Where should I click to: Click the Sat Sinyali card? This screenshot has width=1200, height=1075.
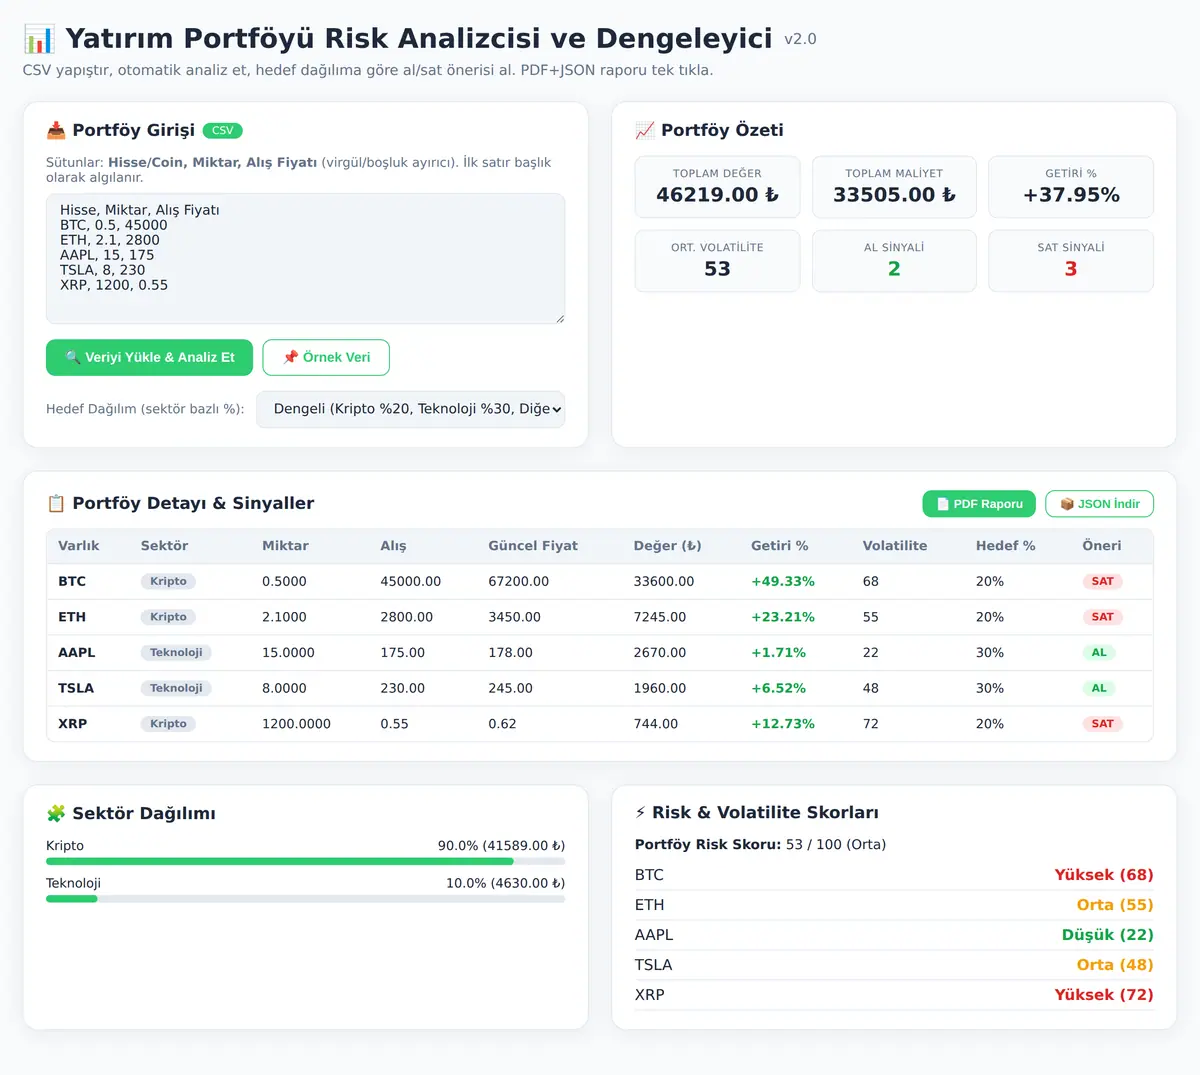click(x=1071, y=261)
